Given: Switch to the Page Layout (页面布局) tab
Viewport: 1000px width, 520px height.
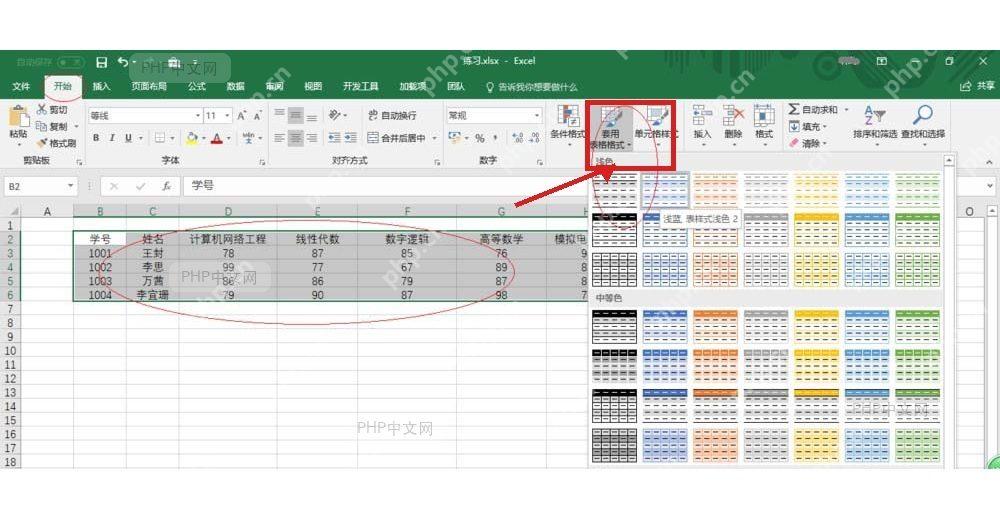Looking at the screenshot, I should click(x=149, y=86).
